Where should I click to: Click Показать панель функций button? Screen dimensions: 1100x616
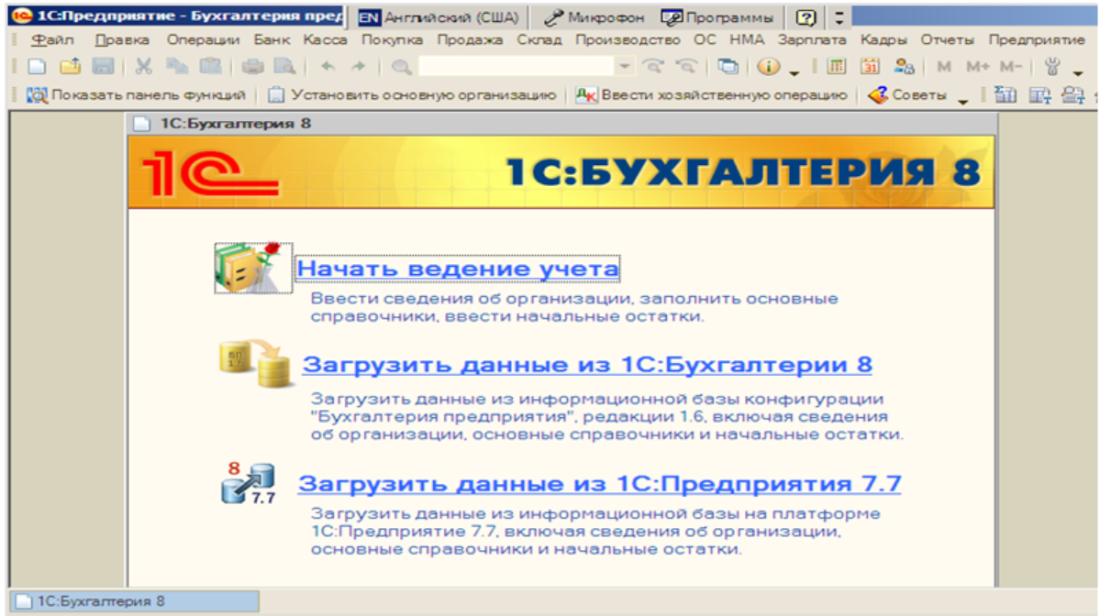click(x=136, y=95)
